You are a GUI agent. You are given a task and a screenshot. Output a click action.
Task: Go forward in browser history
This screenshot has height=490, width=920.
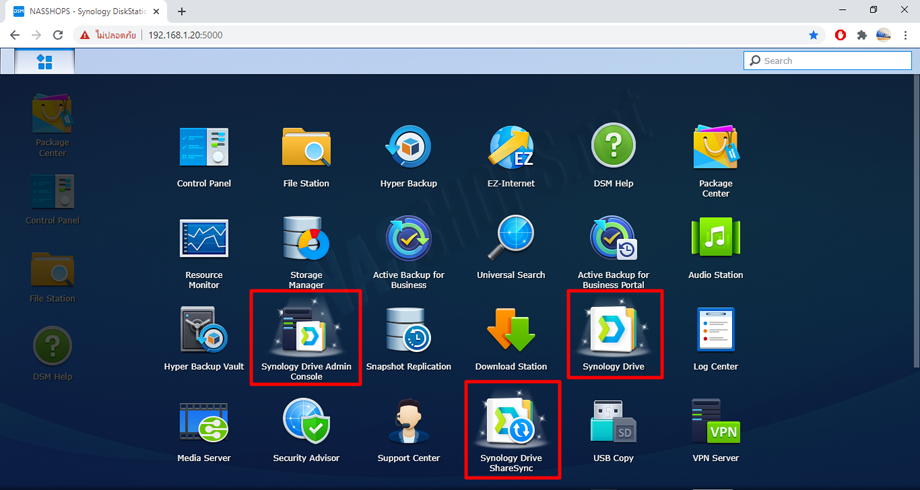tap(36, 35)
